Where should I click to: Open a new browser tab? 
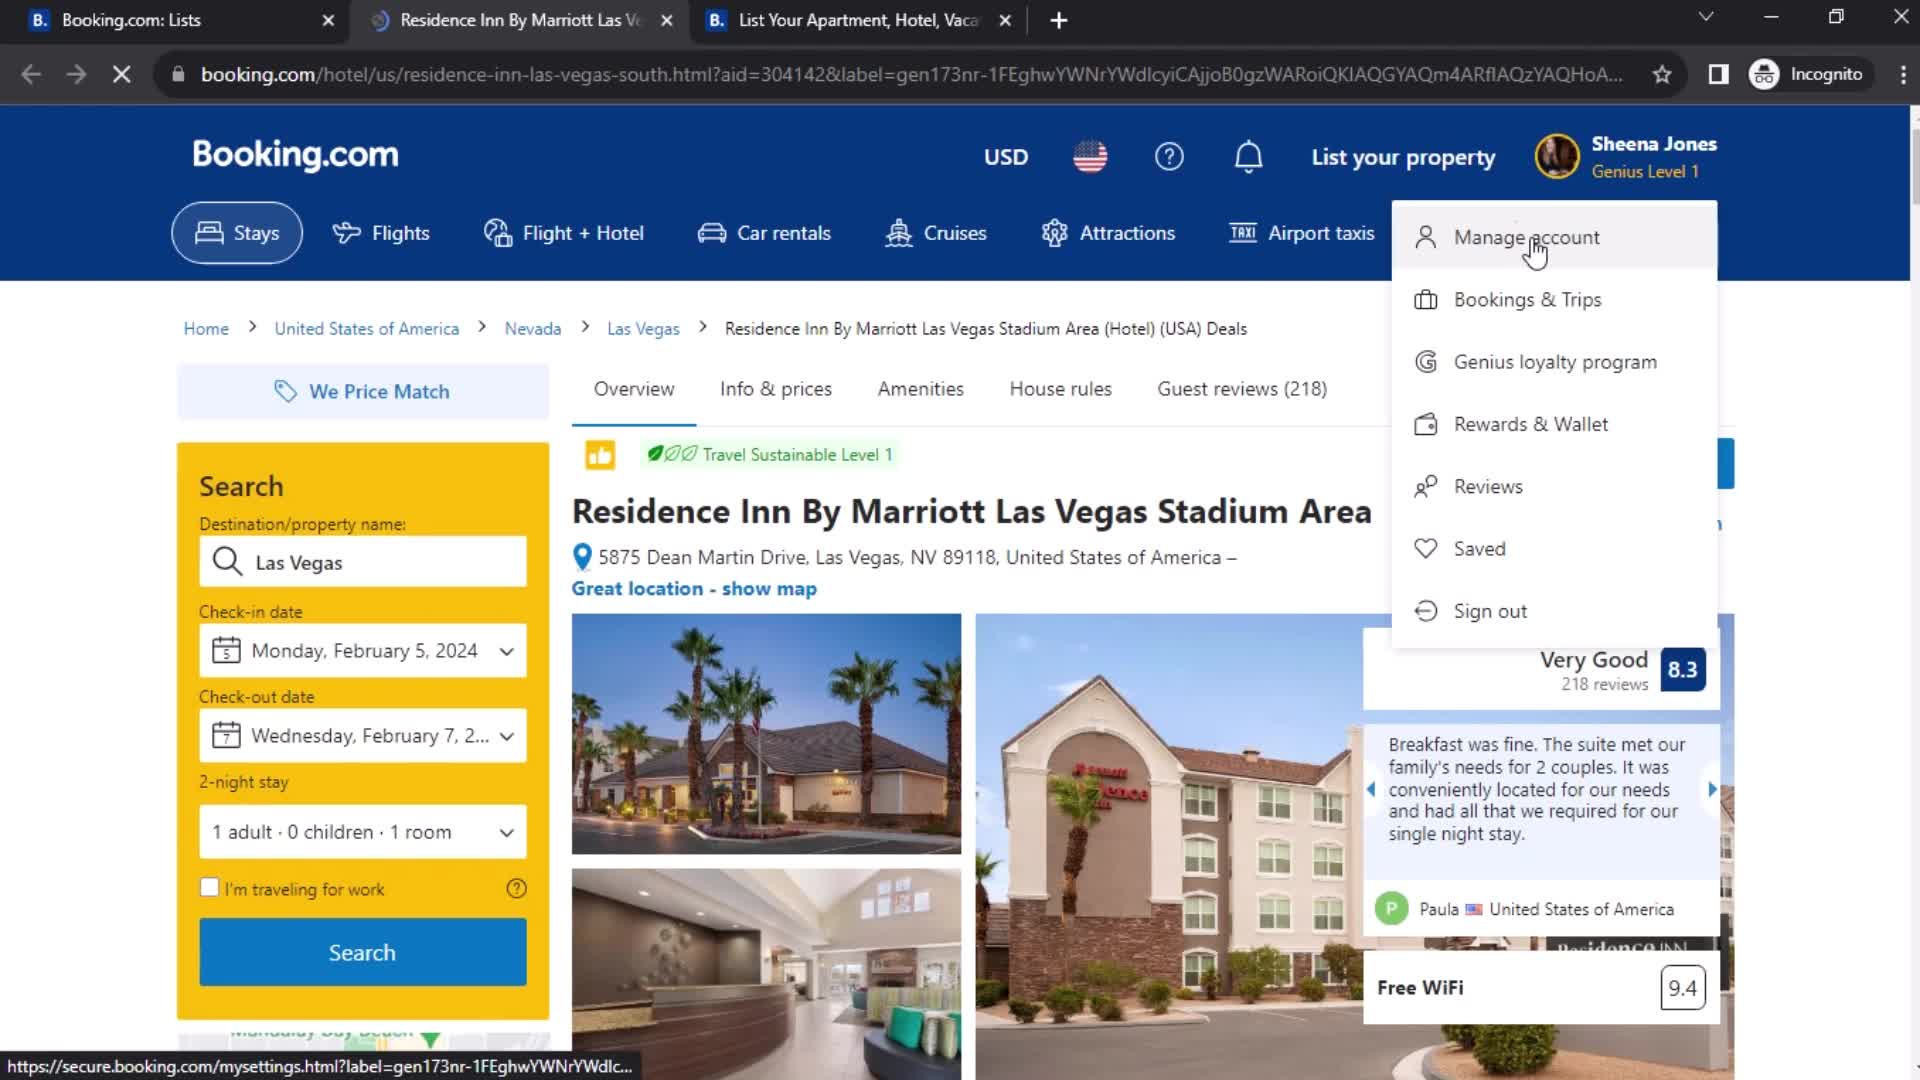tap(1059, 20)
